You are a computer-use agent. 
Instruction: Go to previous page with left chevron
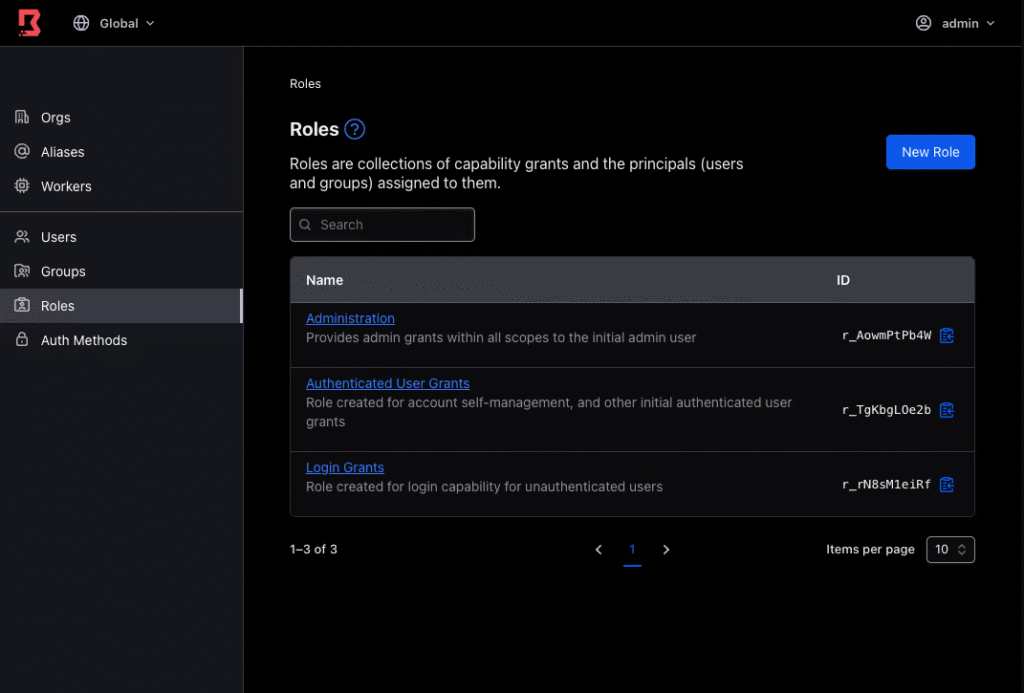pos(598,550)
